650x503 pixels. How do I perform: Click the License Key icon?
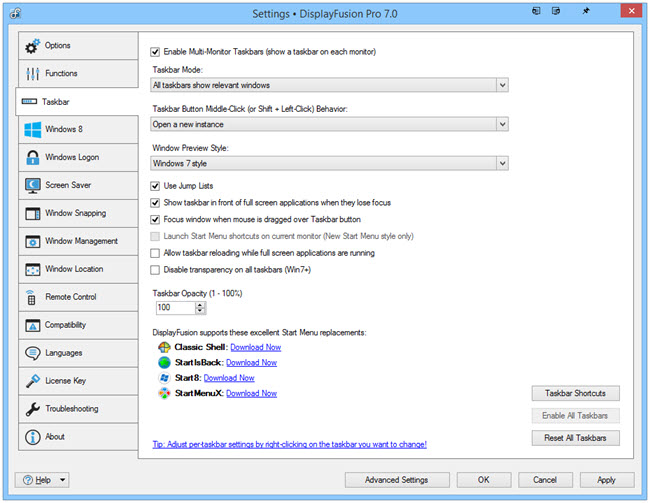[x=33, y=381]
